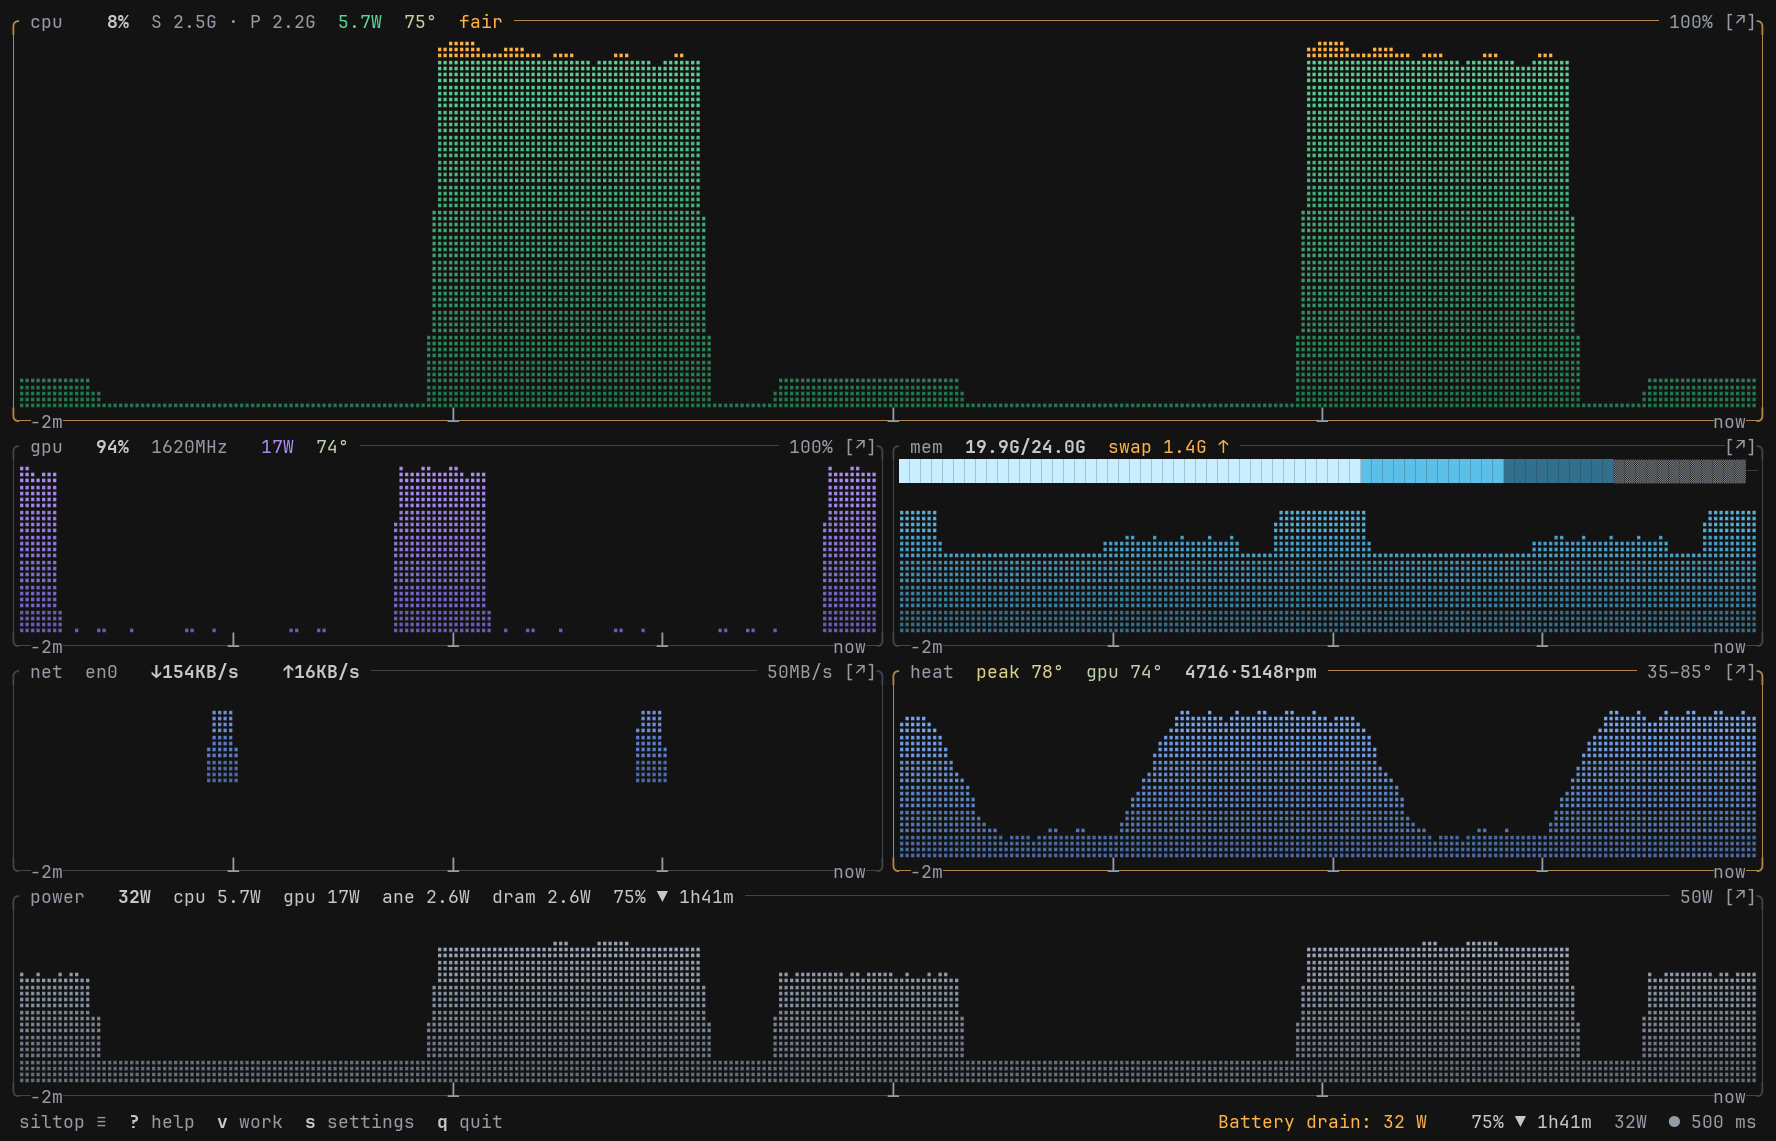This screenshot has width=1776, height=1141.
Task: Expand the heat panel with its arrow icon
Action: [1740, 672]
